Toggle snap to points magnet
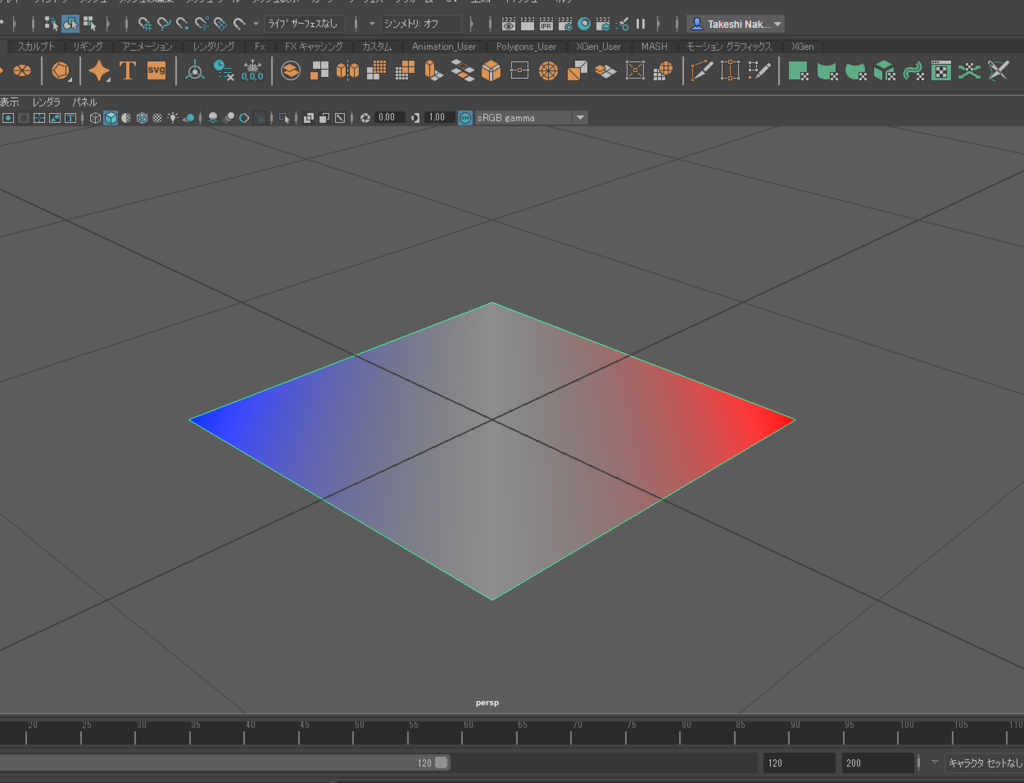 (x=182, y=24)
